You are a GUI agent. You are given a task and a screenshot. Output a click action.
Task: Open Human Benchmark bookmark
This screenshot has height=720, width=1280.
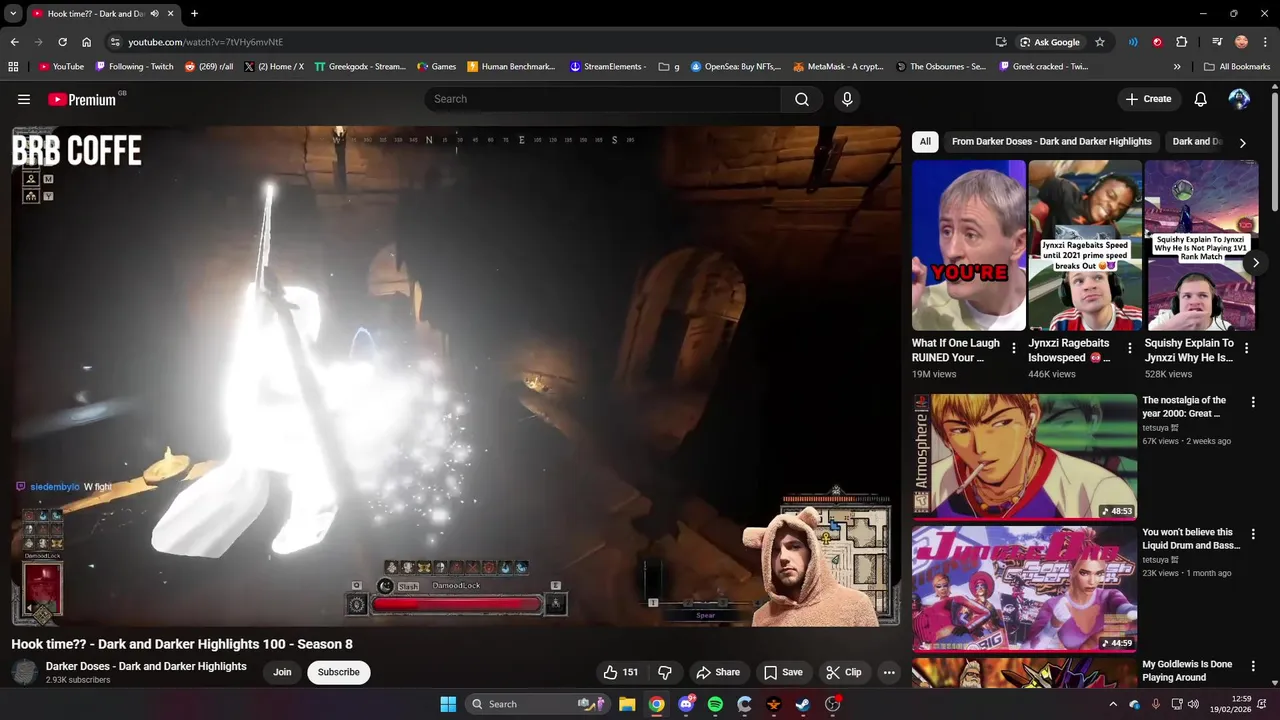(510, 67)
